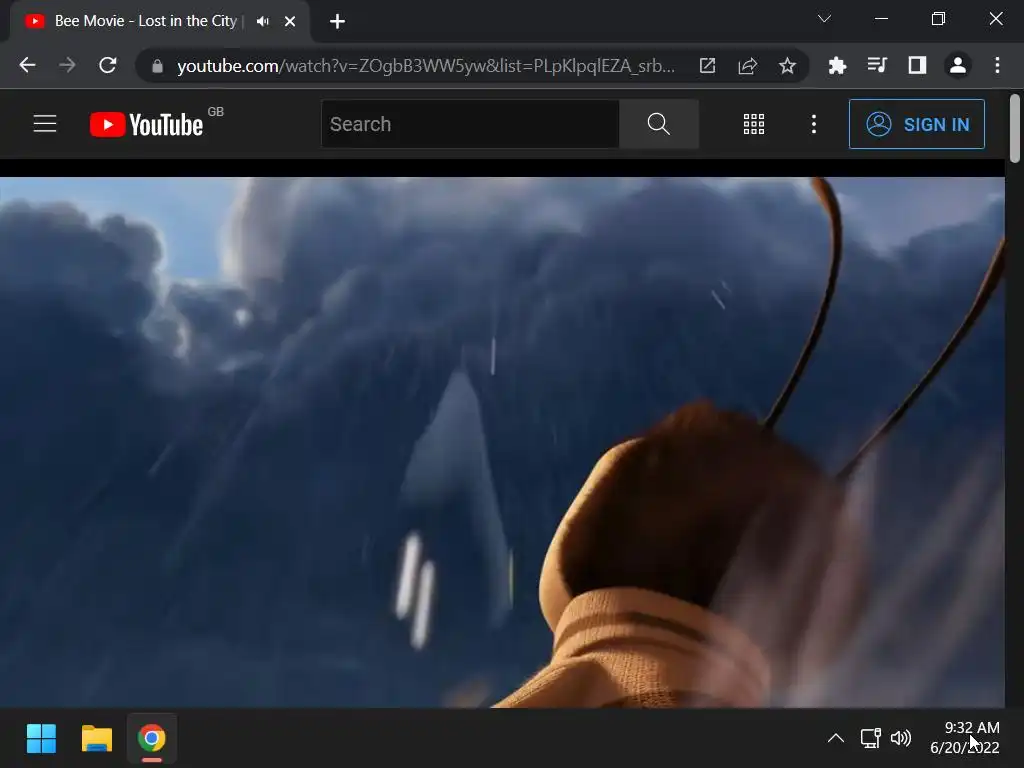
Task: Open the tab search dropdown arrow
Action: tap(824, 19)
